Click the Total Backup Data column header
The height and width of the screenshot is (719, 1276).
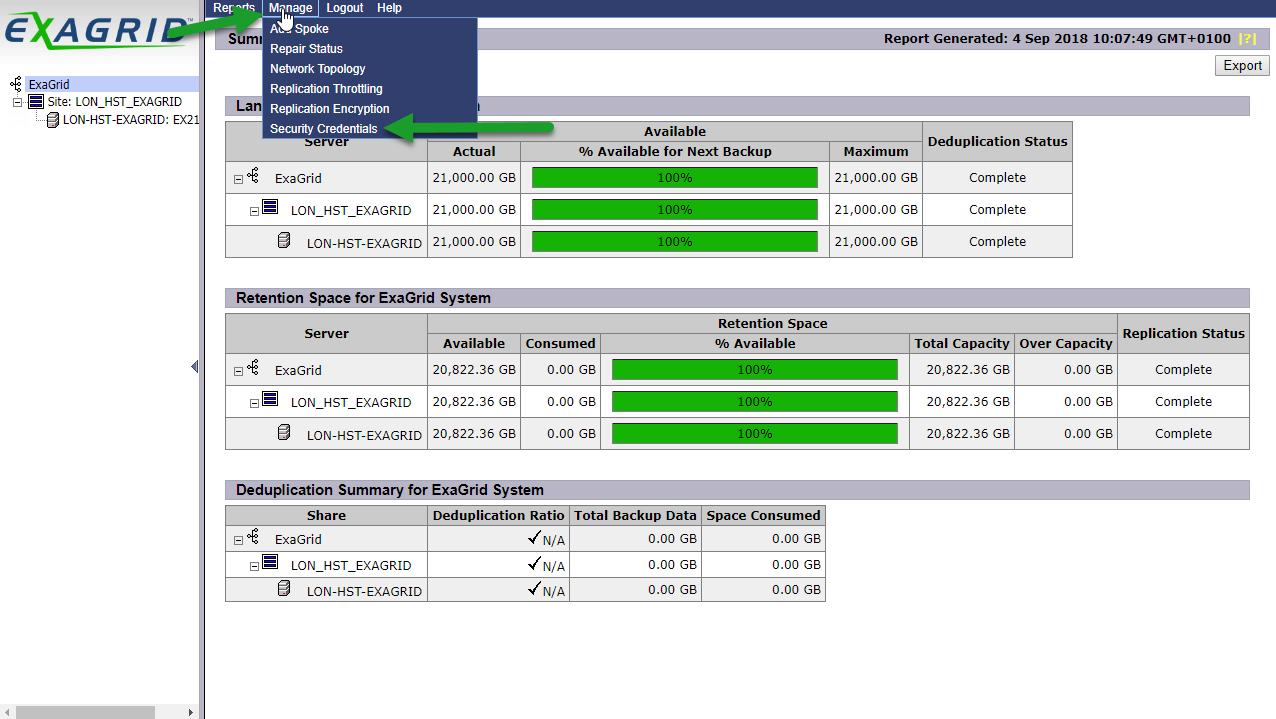[x=636, y=516]
